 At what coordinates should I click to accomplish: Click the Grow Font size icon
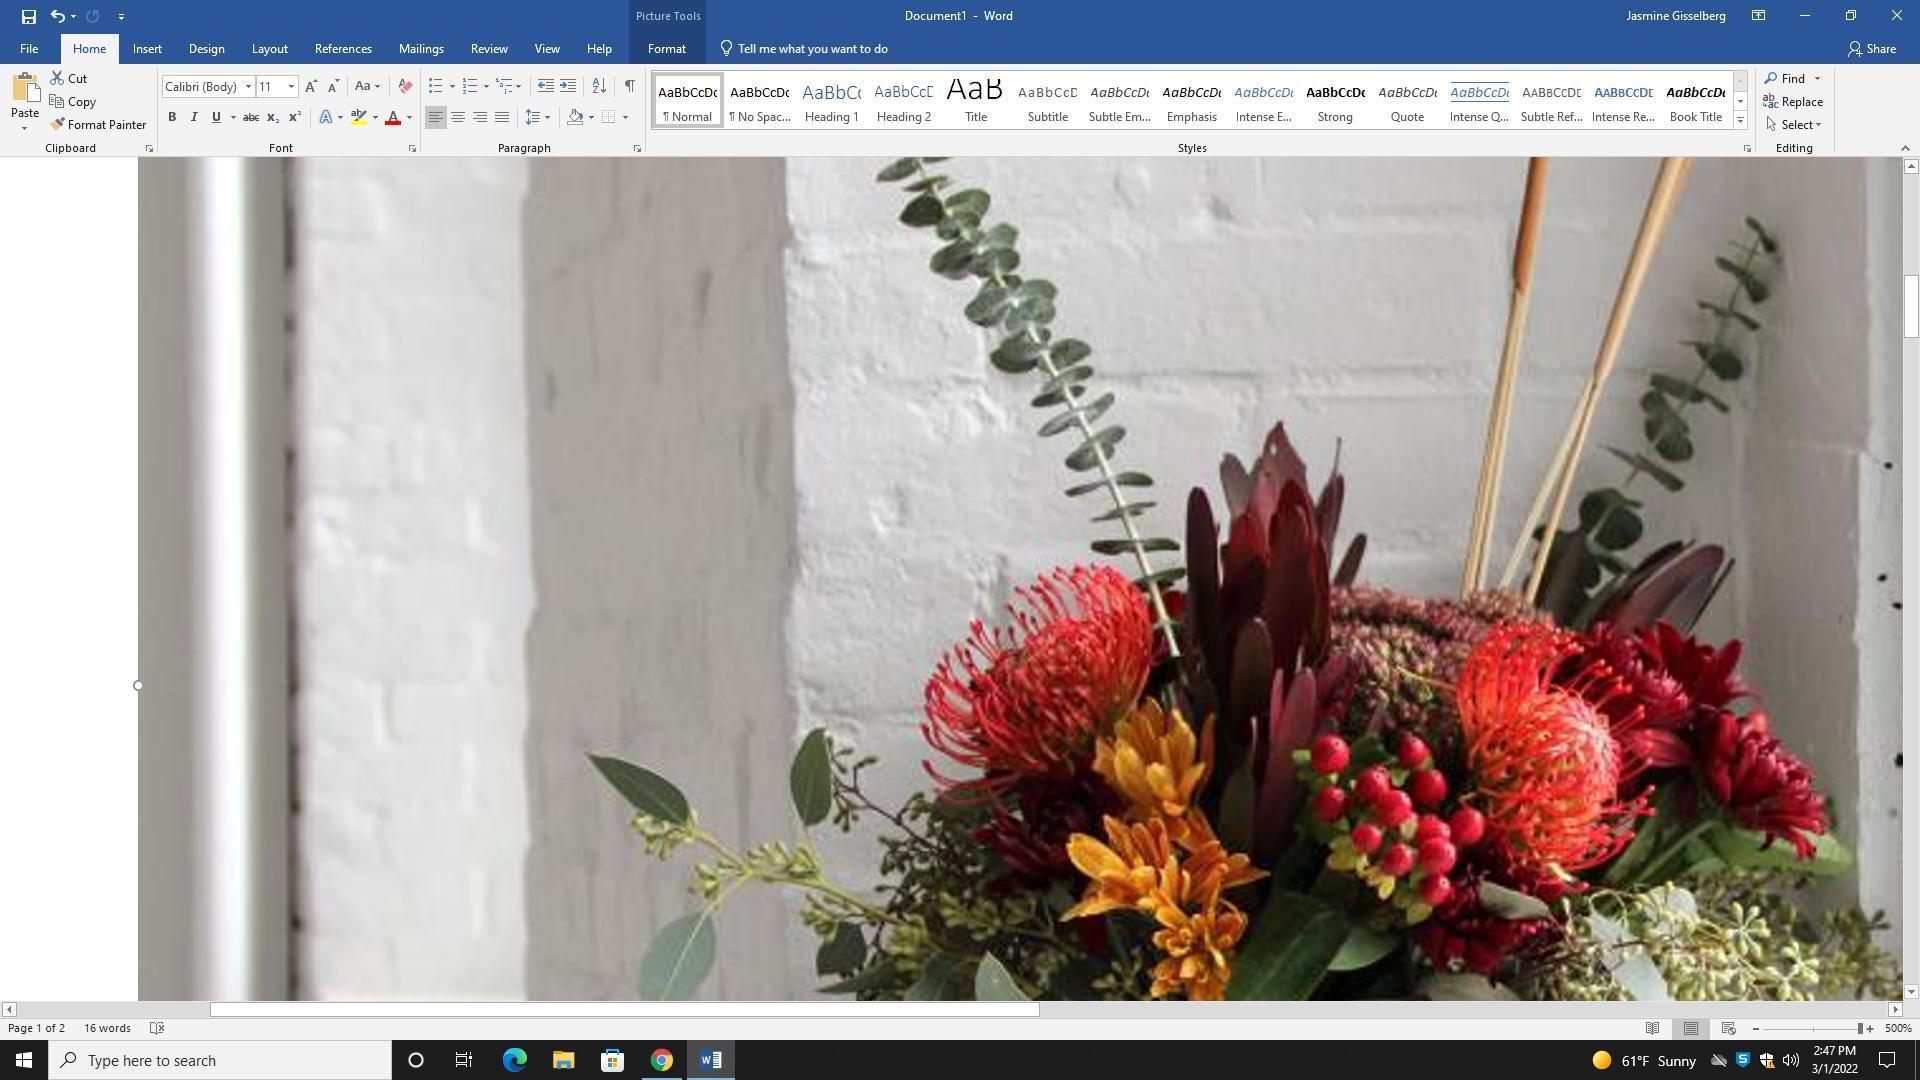pyautogui.click(x=311, y=86)
